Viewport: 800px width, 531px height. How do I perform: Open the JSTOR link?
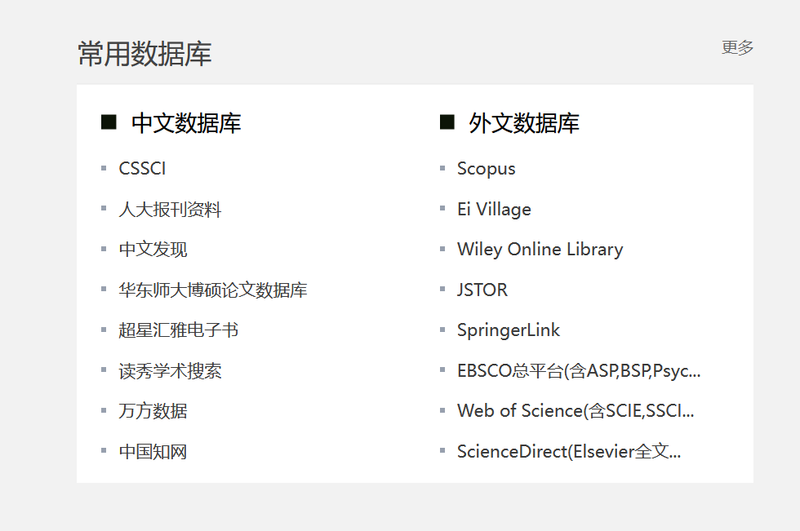tap(482, 290)
